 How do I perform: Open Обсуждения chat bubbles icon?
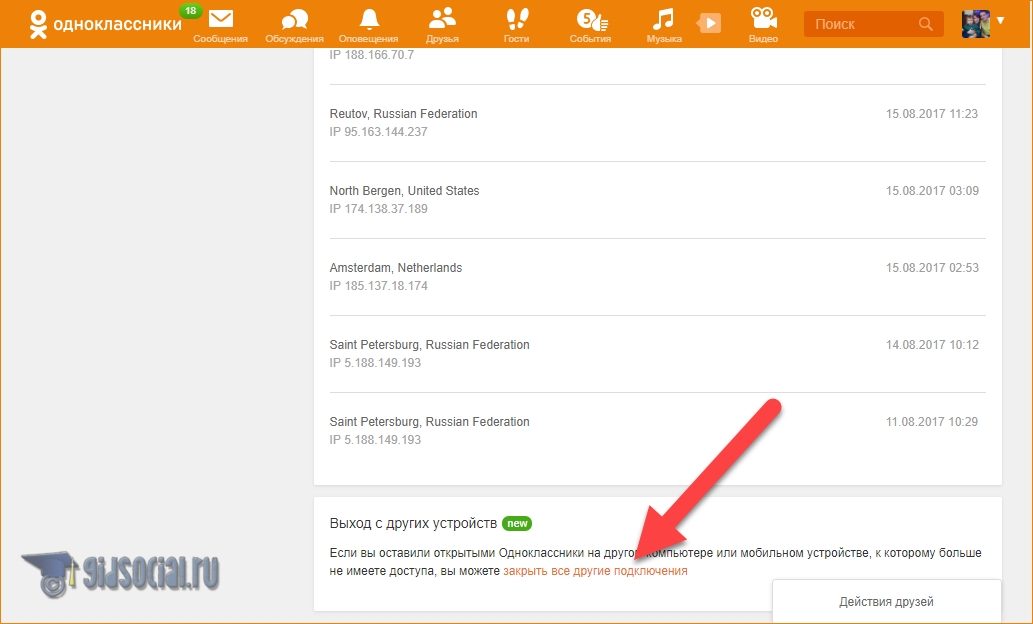294,19
